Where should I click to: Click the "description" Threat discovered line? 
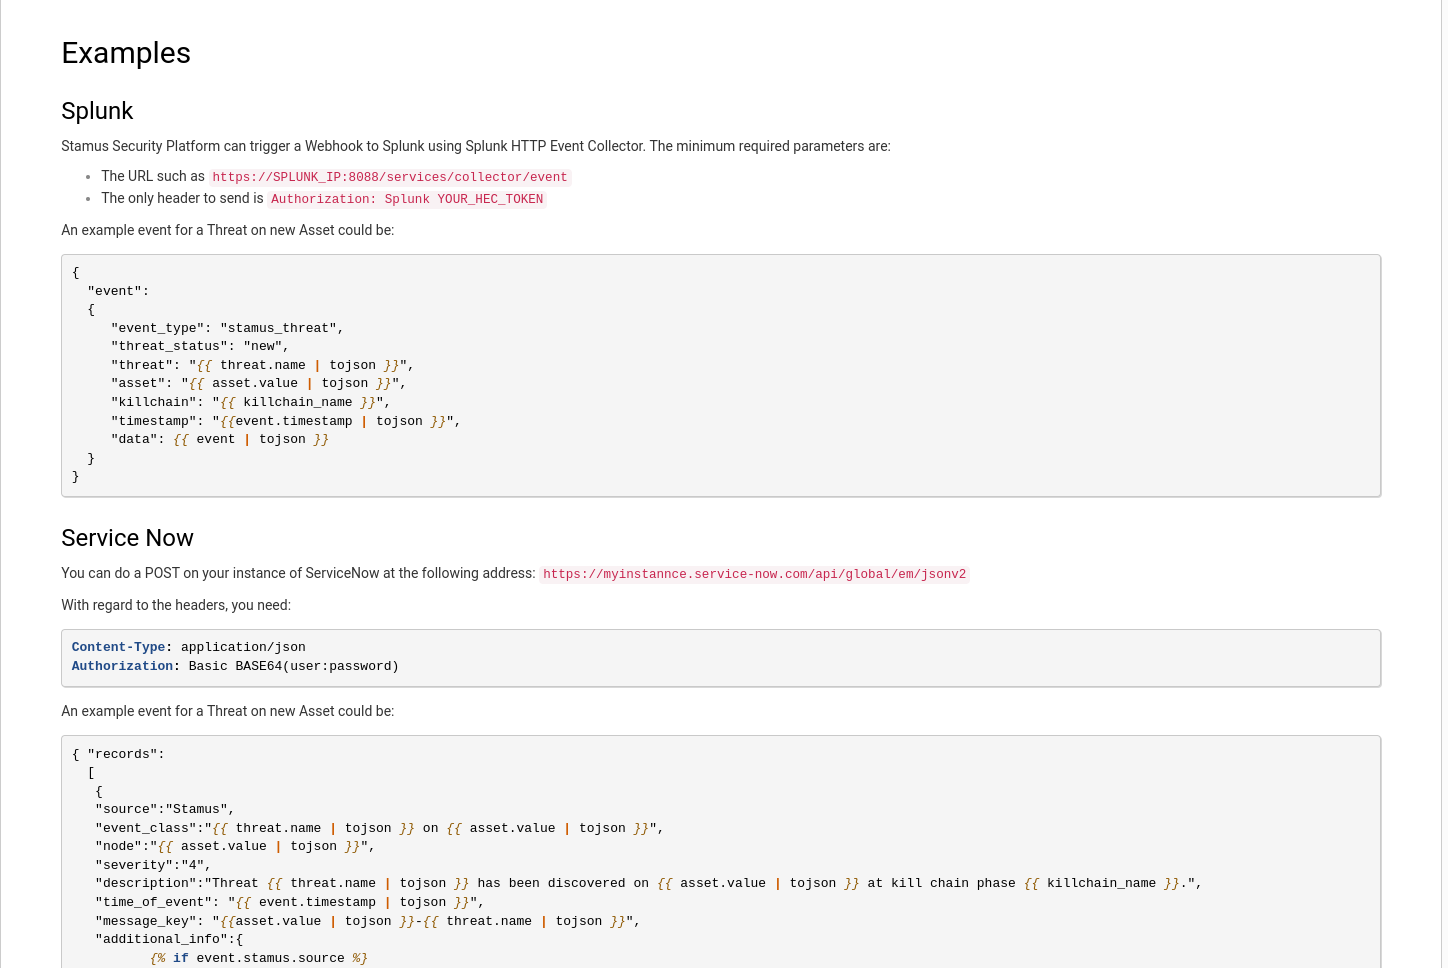648,883
